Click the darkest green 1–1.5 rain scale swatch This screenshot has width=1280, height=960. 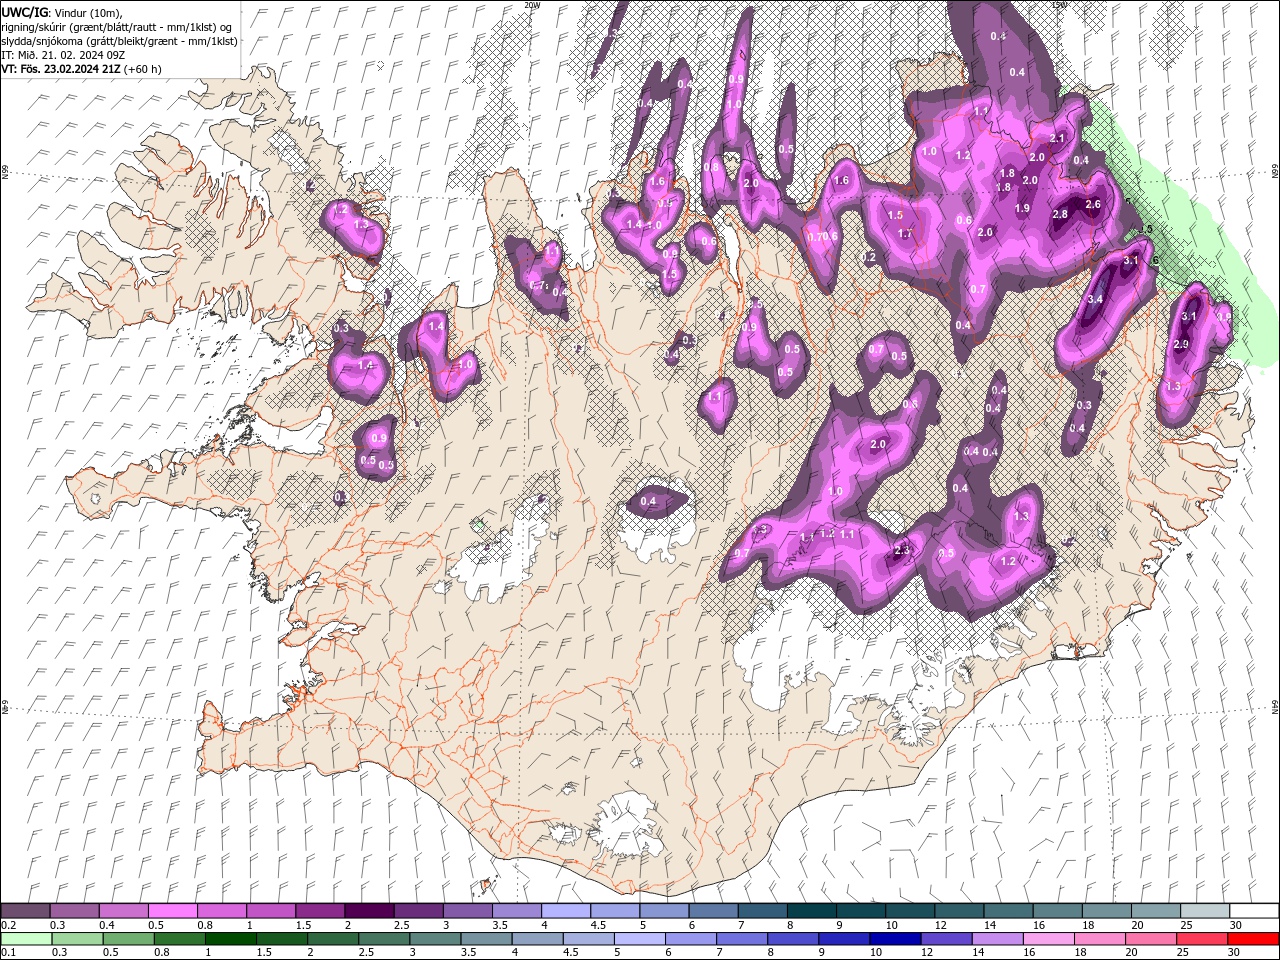[x=231, y=939]
